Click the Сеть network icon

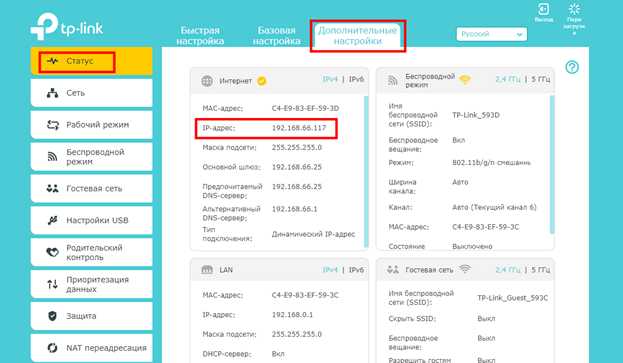[52, 93]
